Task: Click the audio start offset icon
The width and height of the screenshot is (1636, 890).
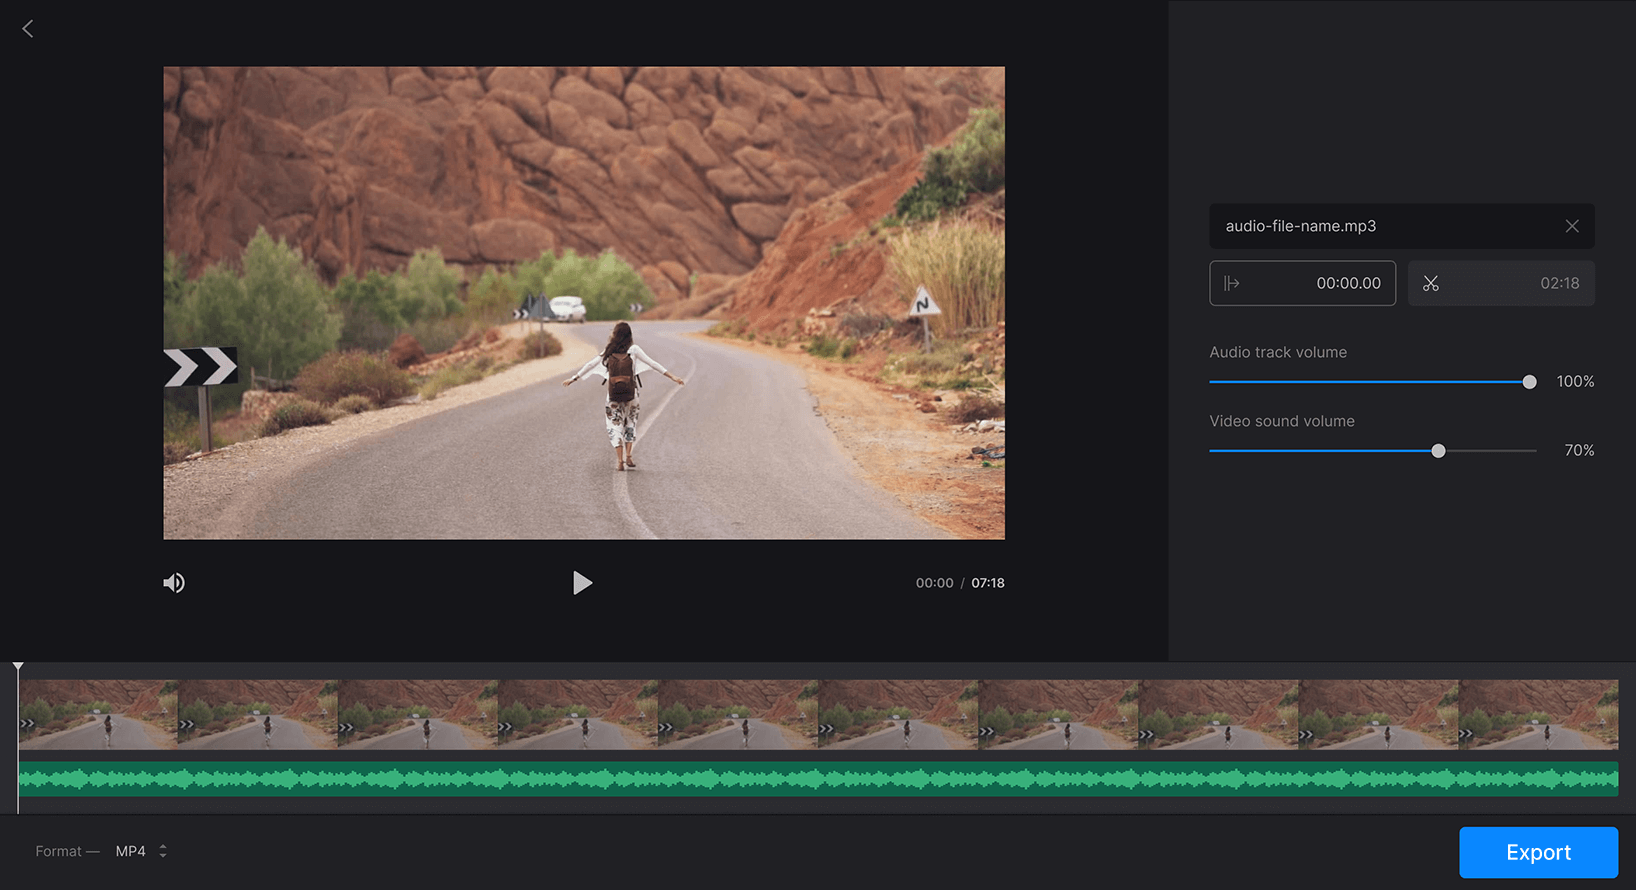Action: tap(1232, 284)
